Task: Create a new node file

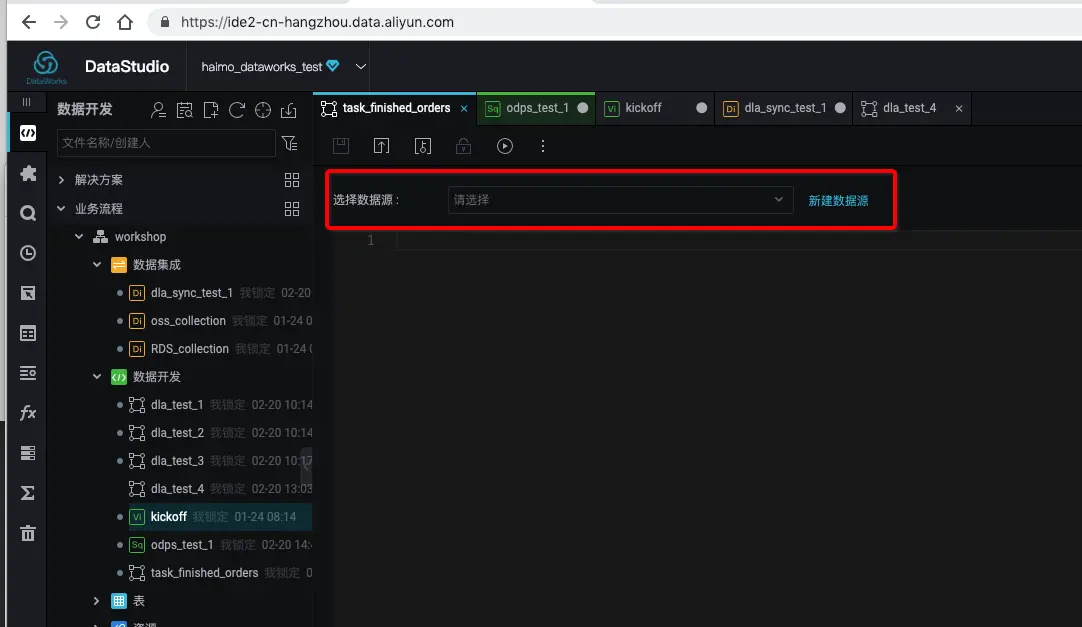Action: [x=208, y=111]
